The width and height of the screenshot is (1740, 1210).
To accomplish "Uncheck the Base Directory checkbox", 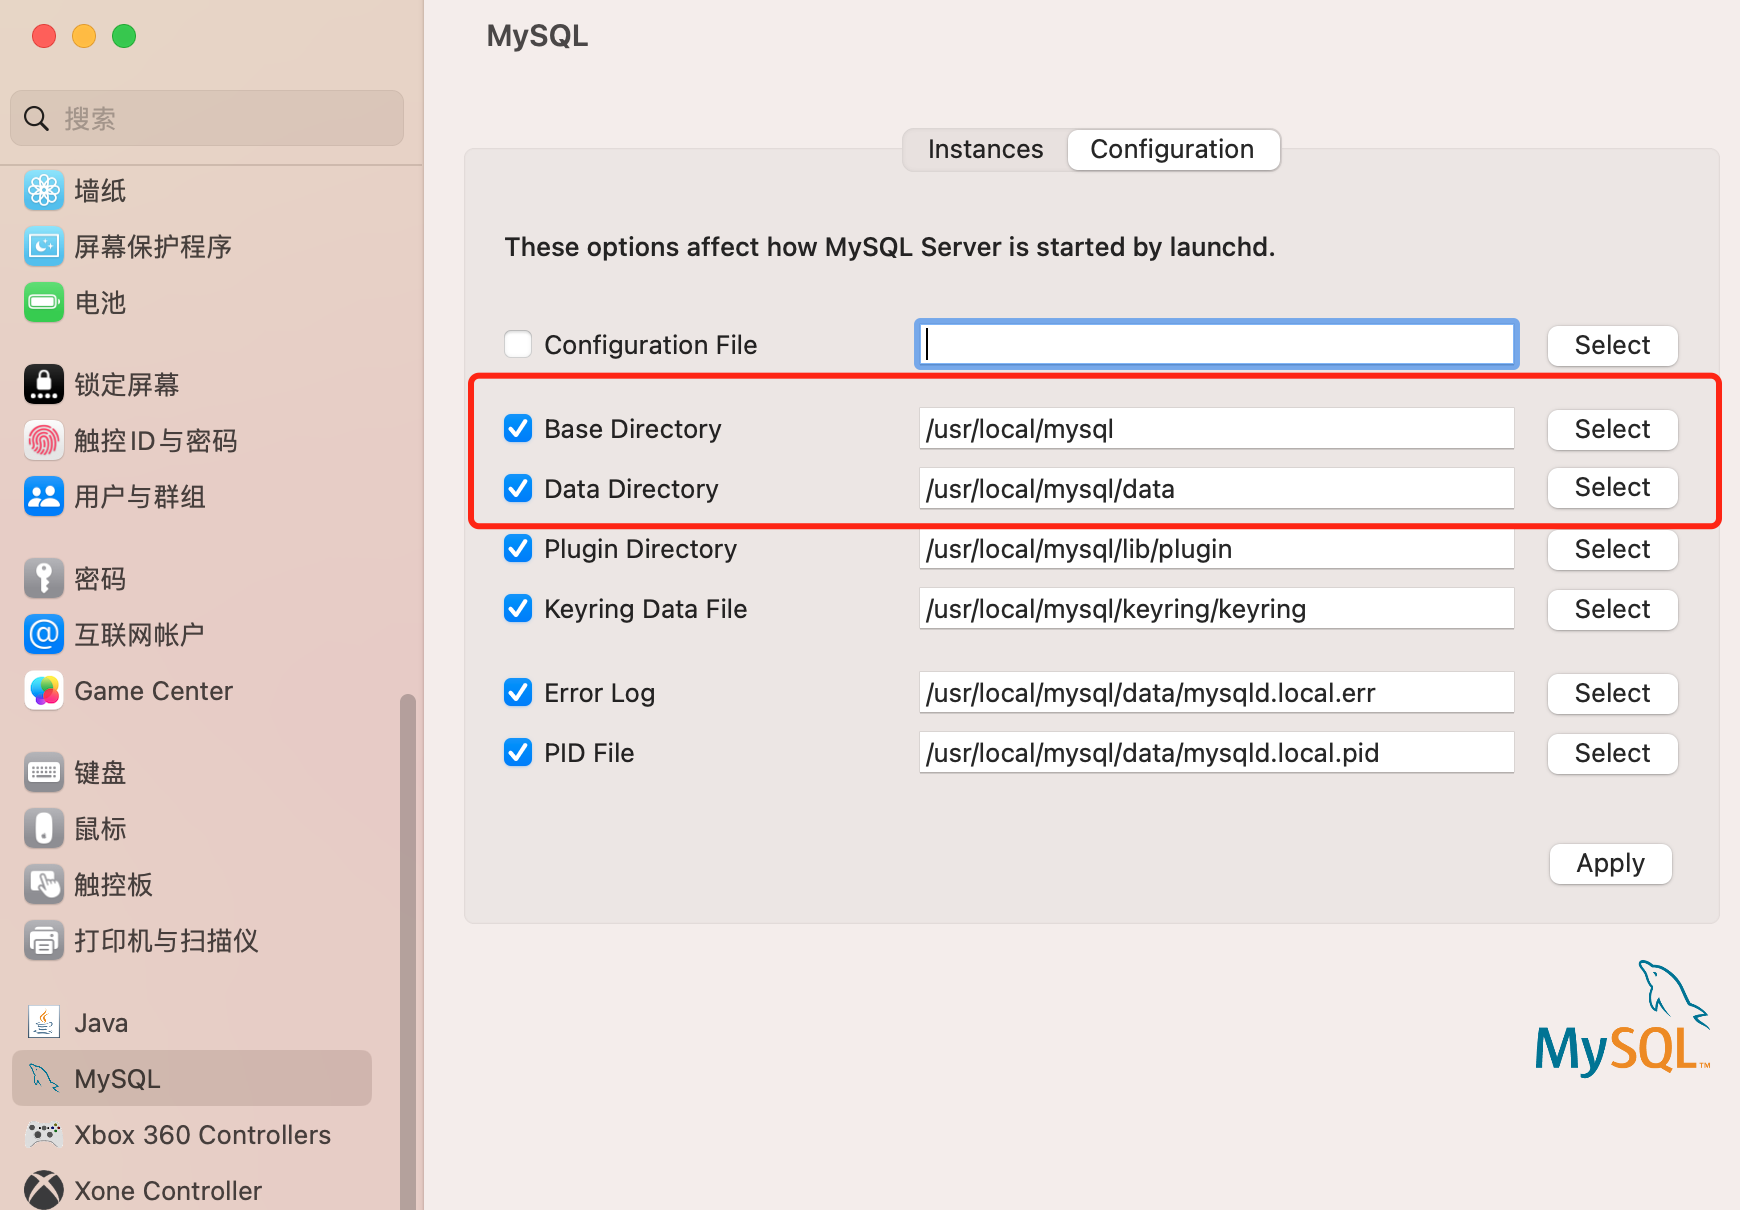I will point(518,428).
